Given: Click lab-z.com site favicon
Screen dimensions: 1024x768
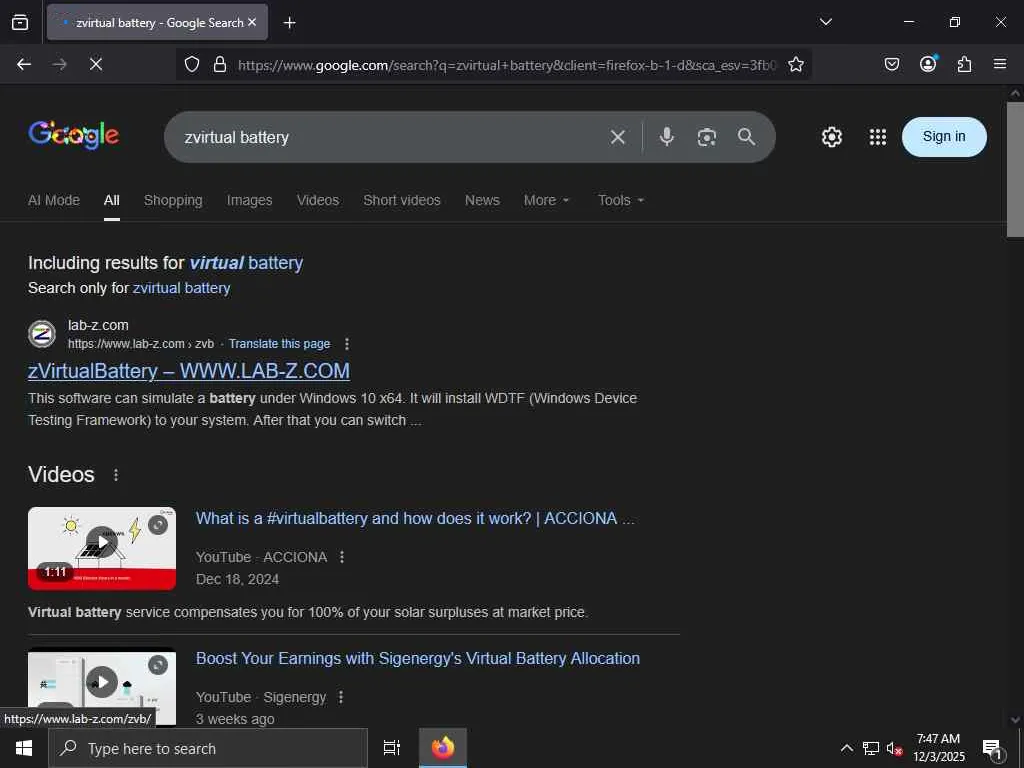Looking at the screenshot, I should (x=42, y=334).
